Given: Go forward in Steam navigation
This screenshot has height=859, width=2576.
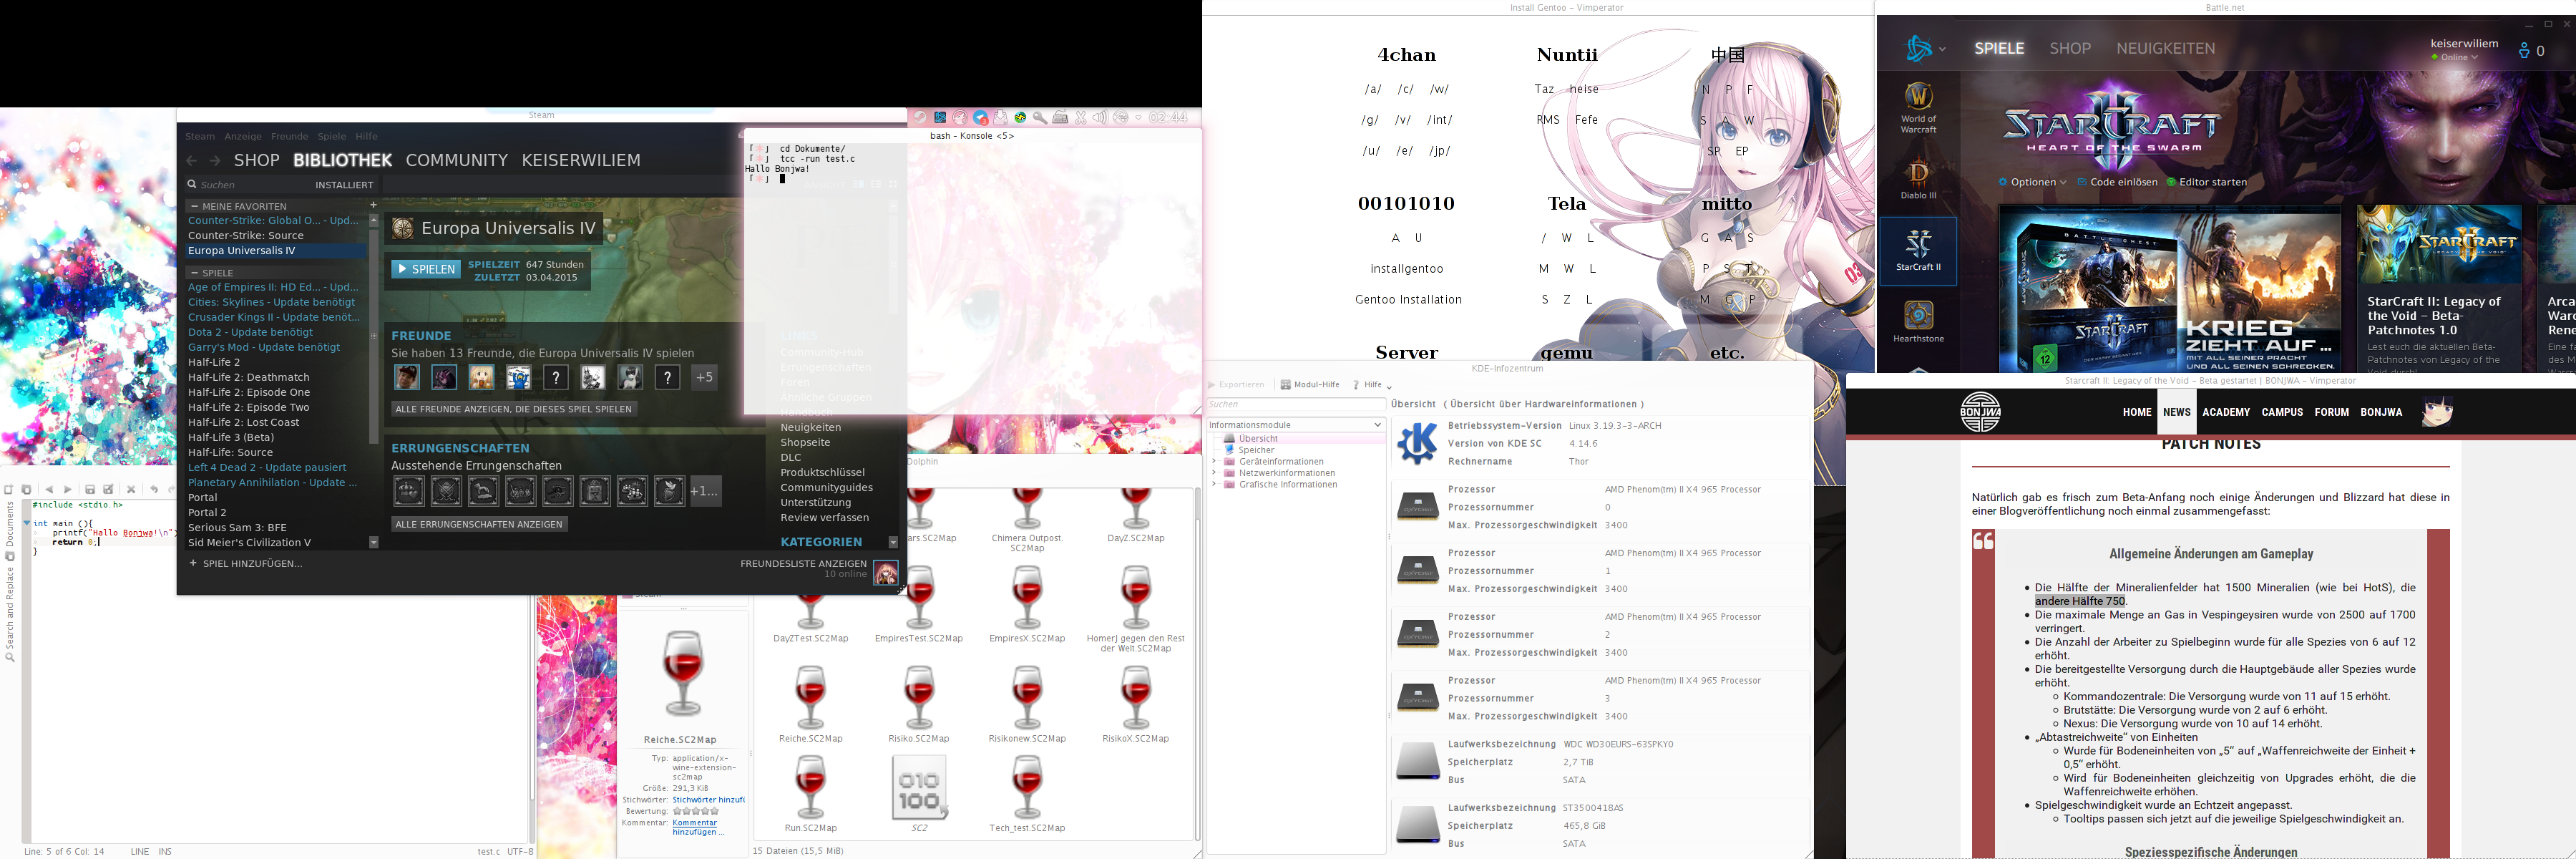Looking at the screenshot, I should click(x=215, y=160).
